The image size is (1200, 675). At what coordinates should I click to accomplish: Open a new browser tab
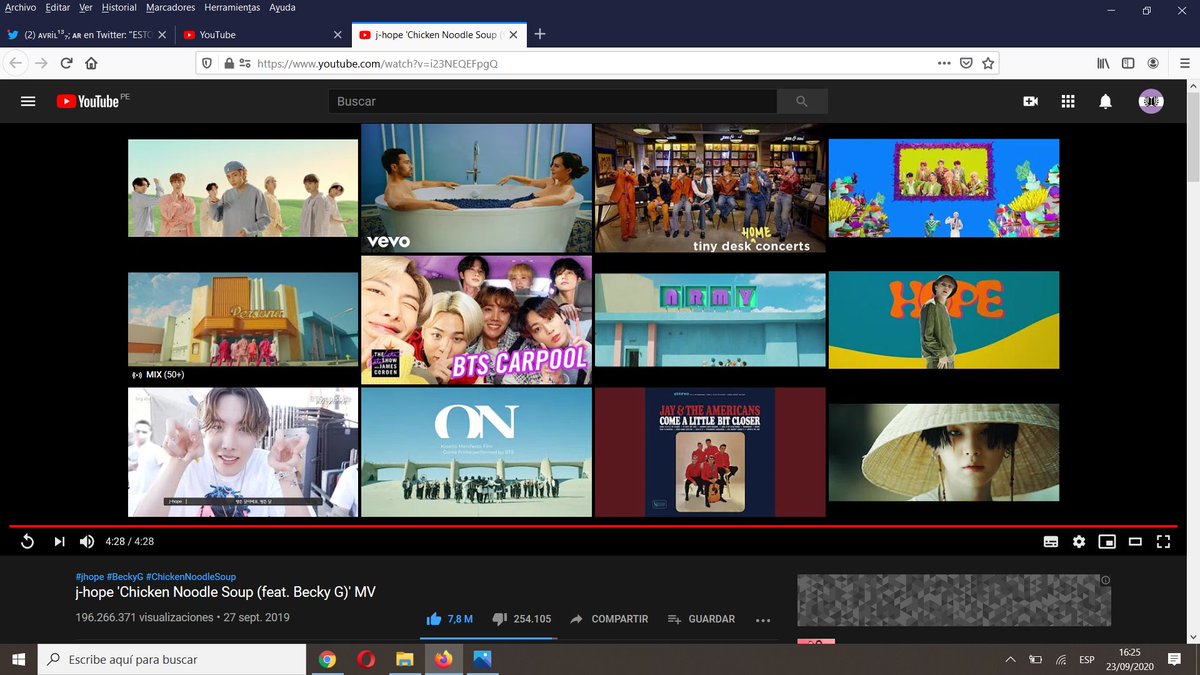(x=540, y=34)
